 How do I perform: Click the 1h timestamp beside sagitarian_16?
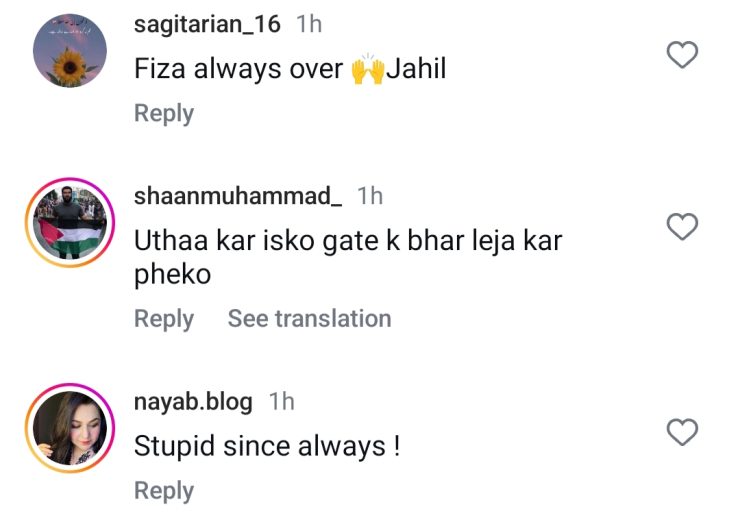pos(309,25)
